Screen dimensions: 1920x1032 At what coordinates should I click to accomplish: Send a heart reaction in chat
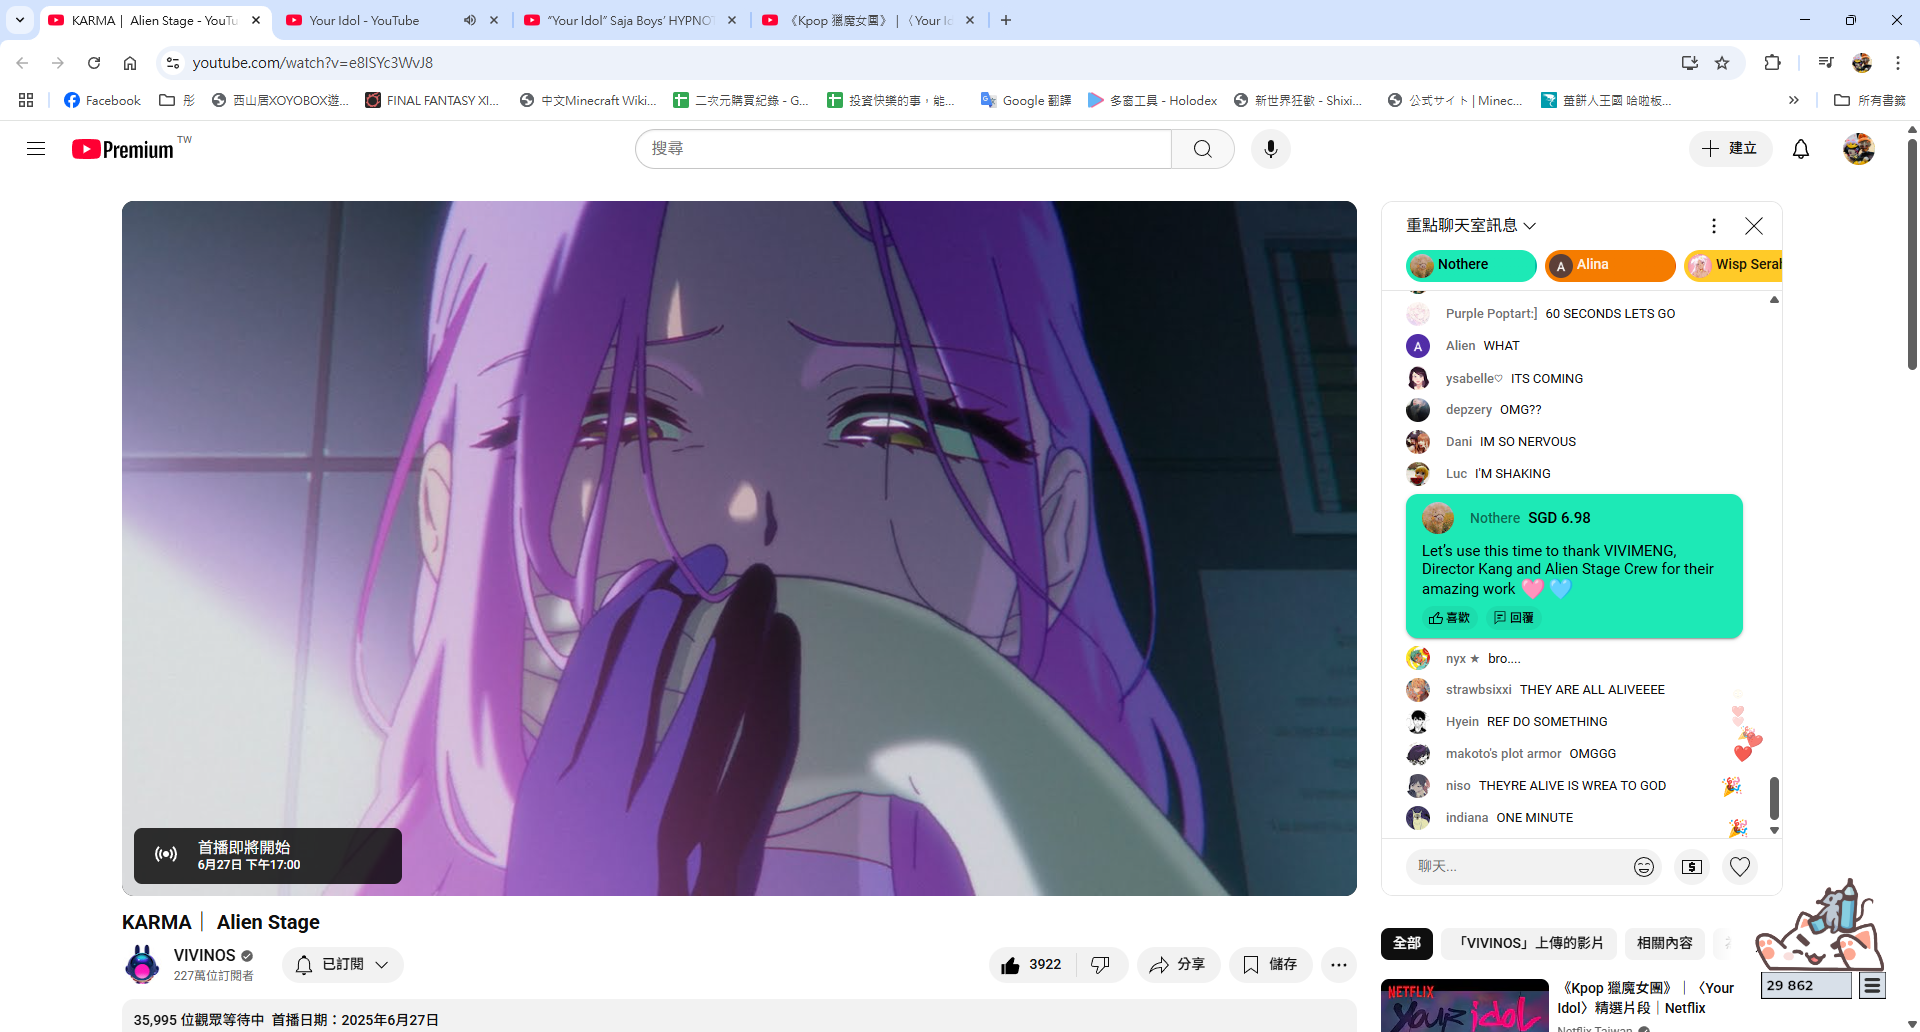(x=1740, y=867)
